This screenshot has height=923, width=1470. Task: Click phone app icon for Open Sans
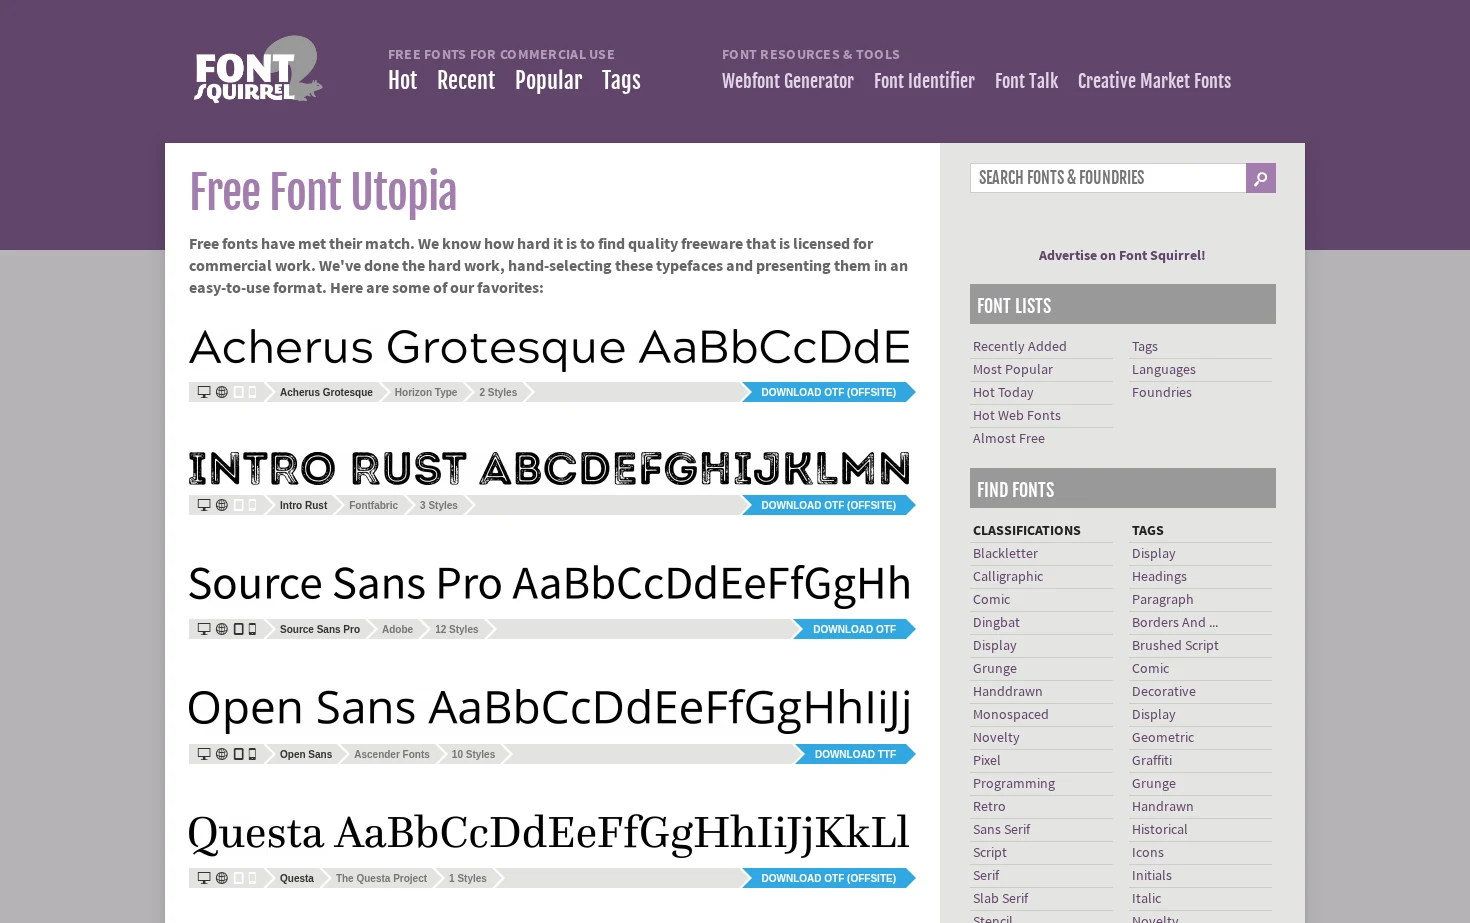[252, 754]
